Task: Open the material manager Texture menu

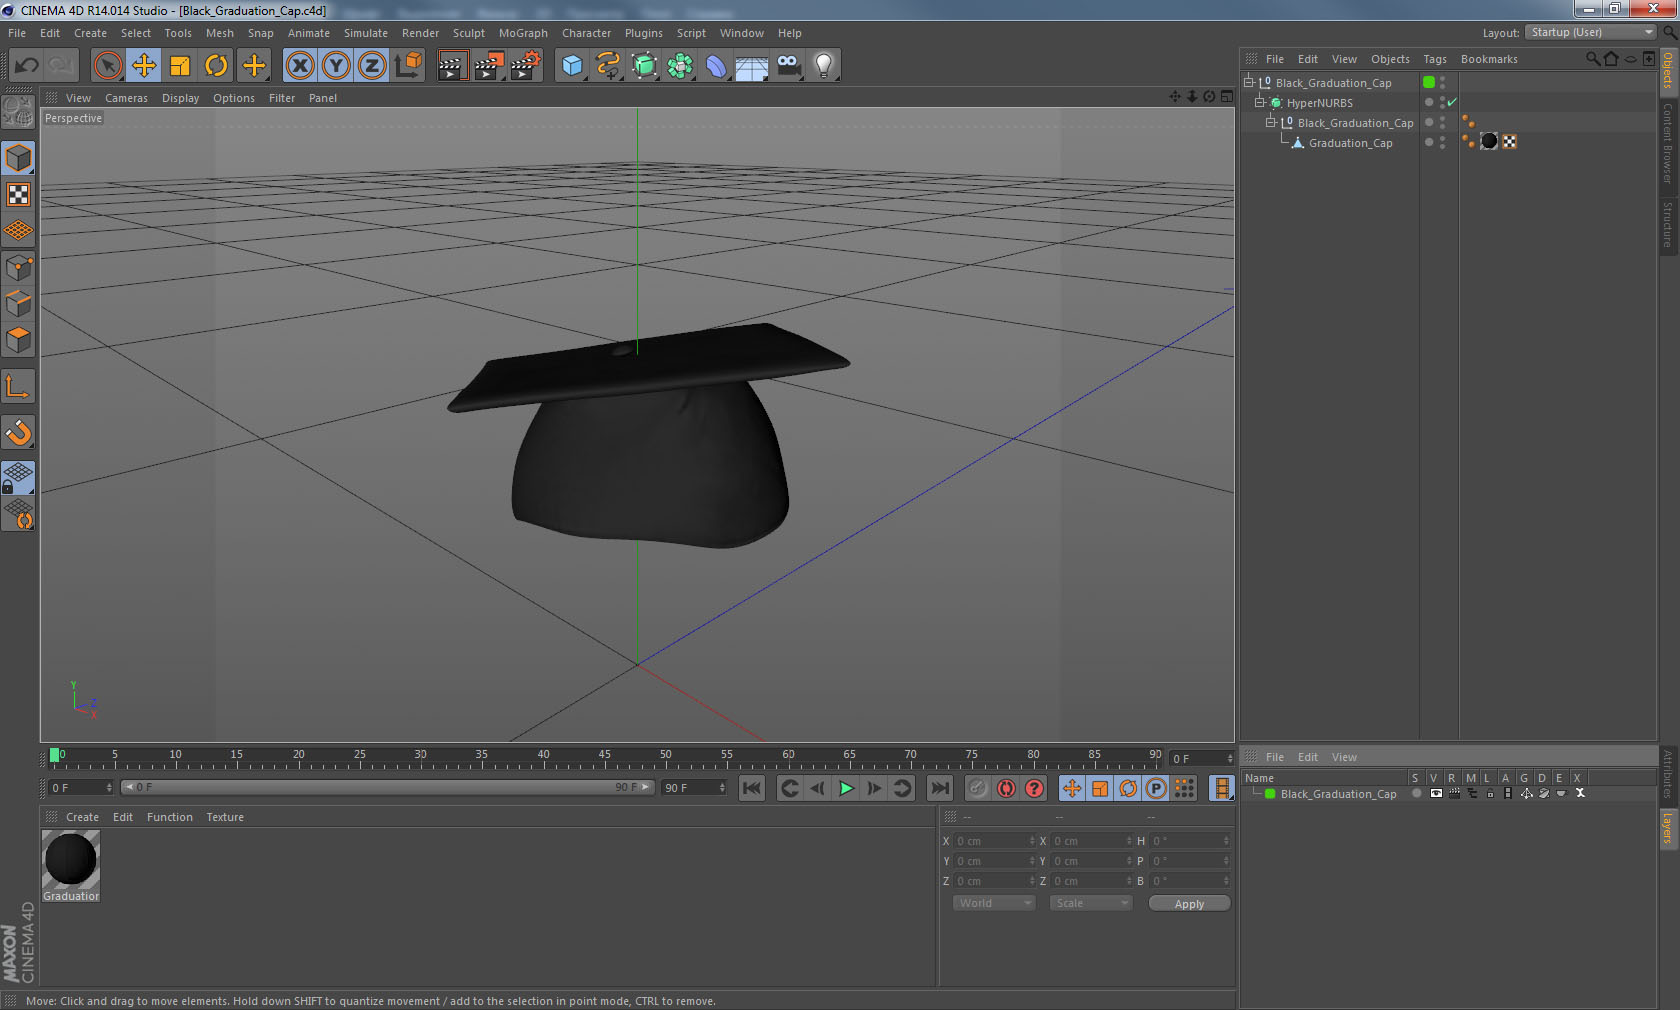Action: [225, 817]
